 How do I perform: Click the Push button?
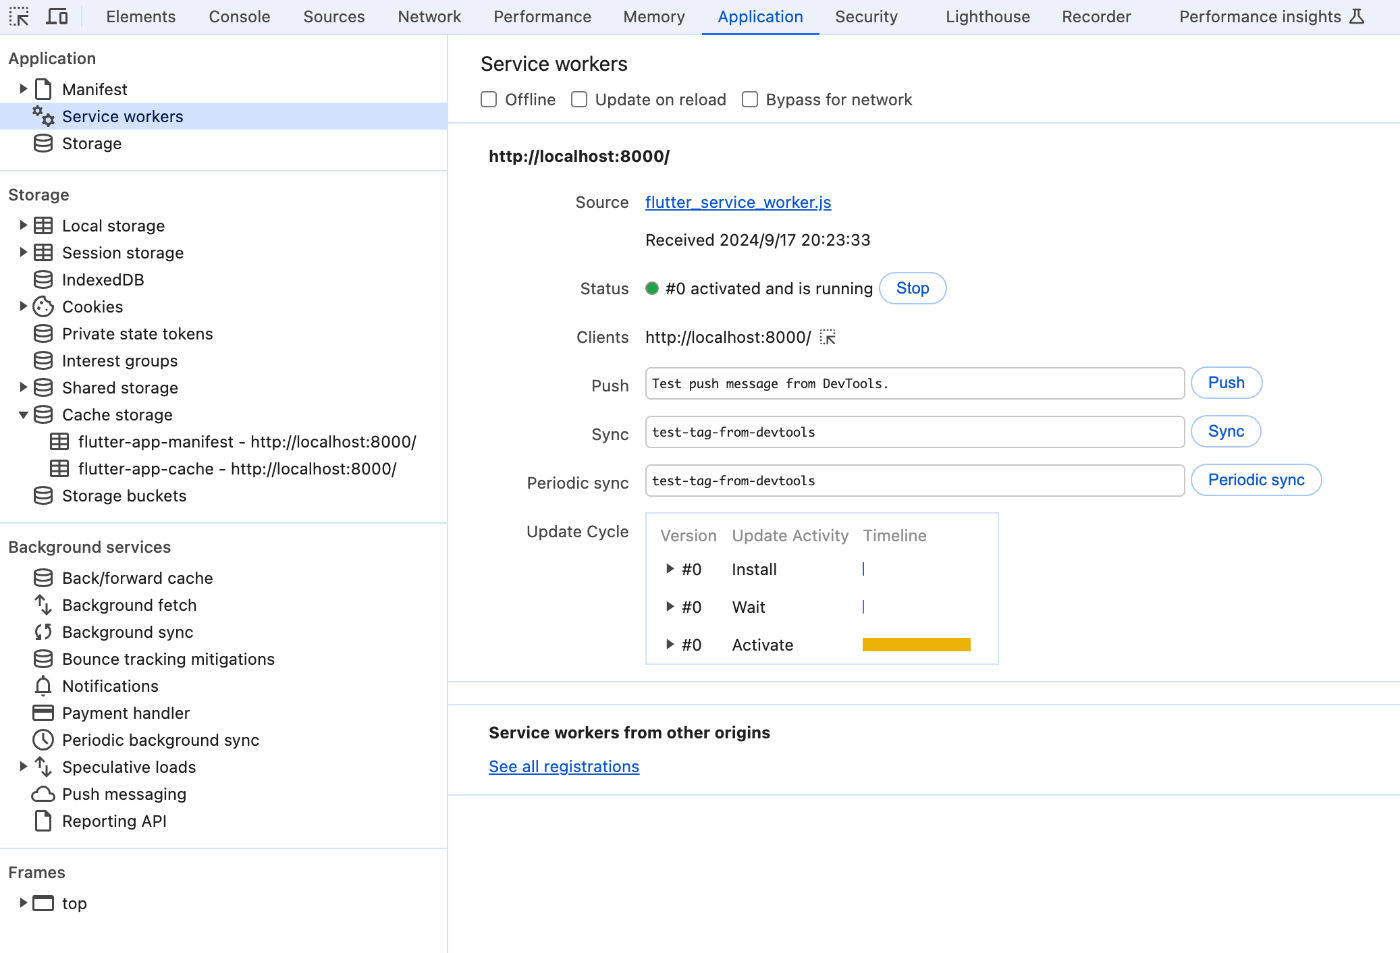click(1226, 383)
